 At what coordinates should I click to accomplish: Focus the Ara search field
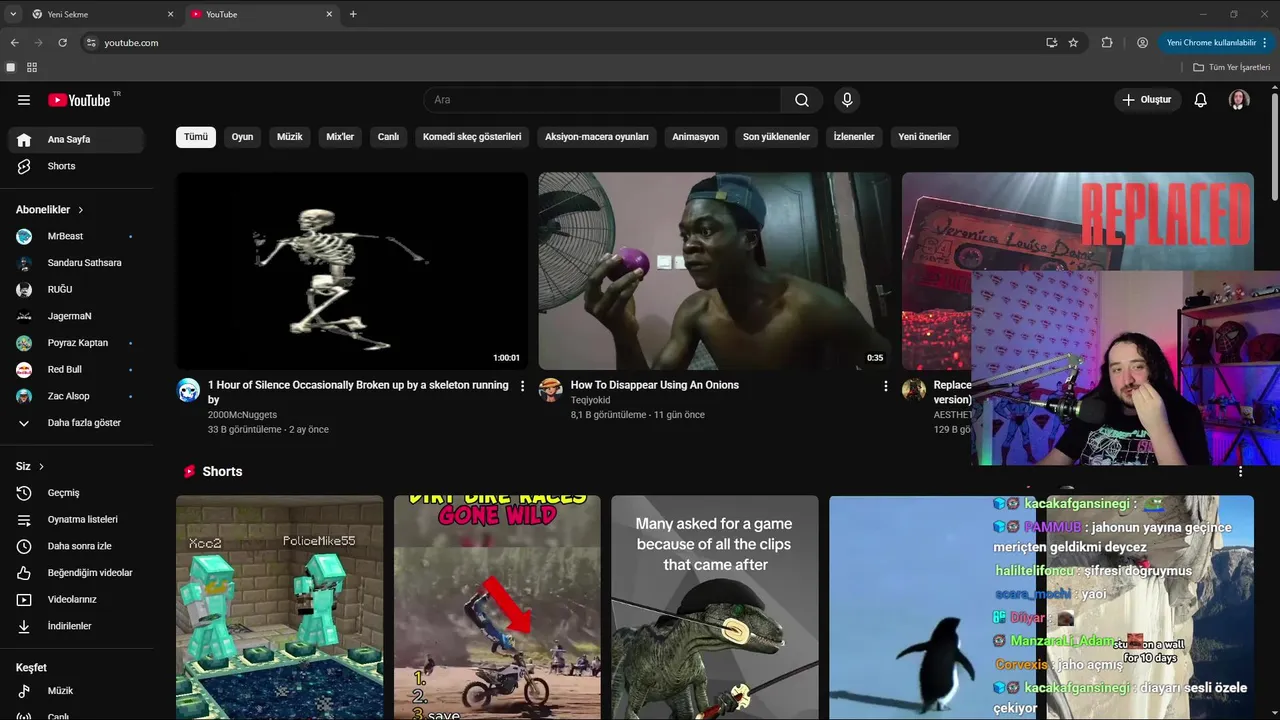(x=603, y=100)
